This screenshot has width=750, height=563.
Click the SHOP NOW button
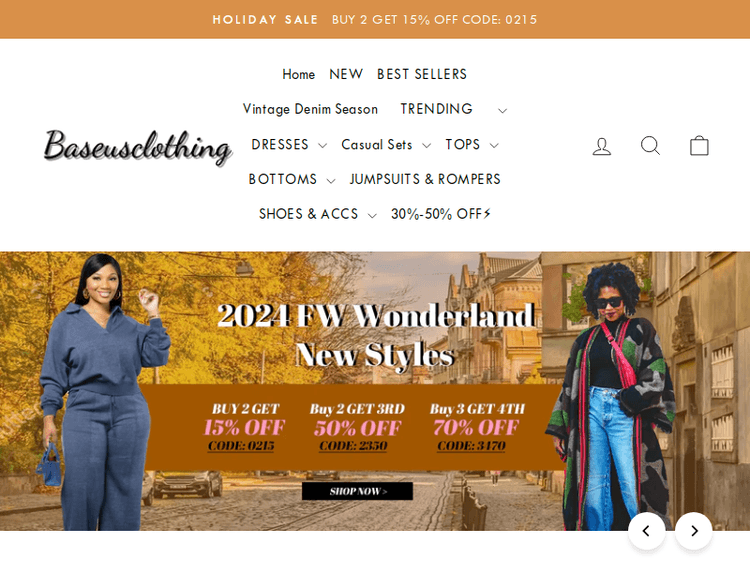(x=357, y=491)
